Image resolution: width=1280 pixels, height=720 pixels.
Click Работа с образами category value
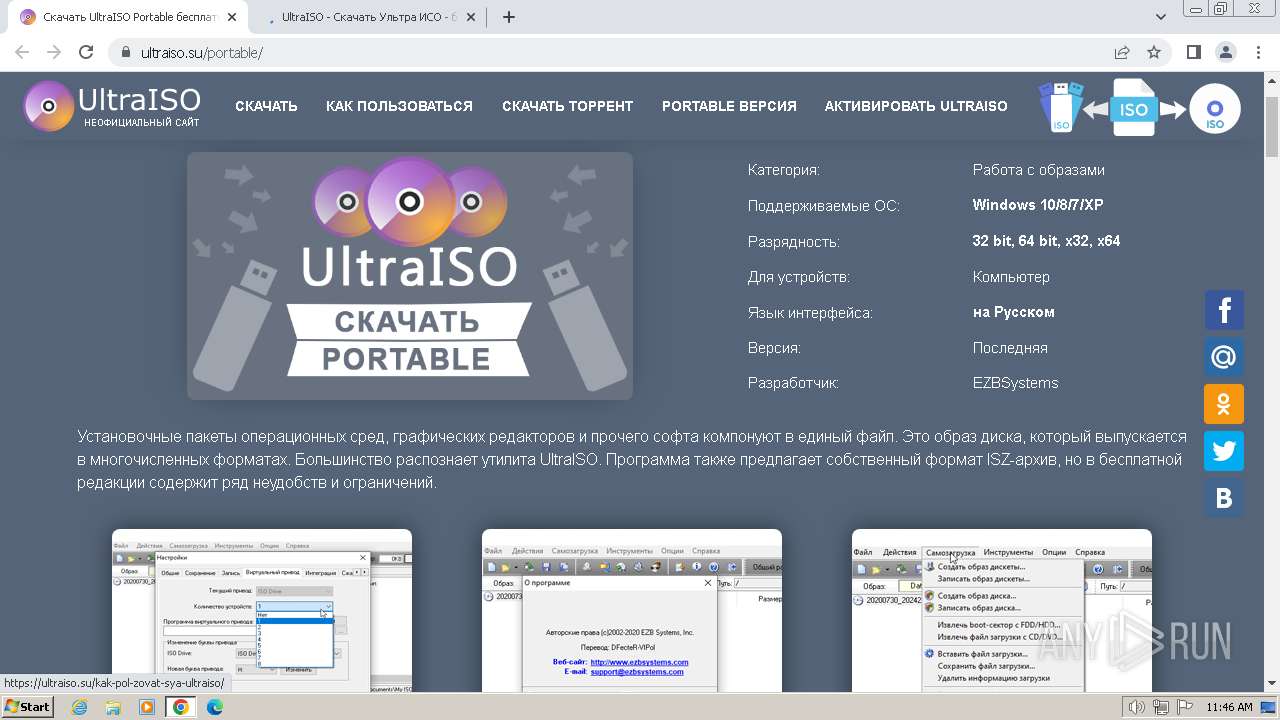pos(1038,170)
